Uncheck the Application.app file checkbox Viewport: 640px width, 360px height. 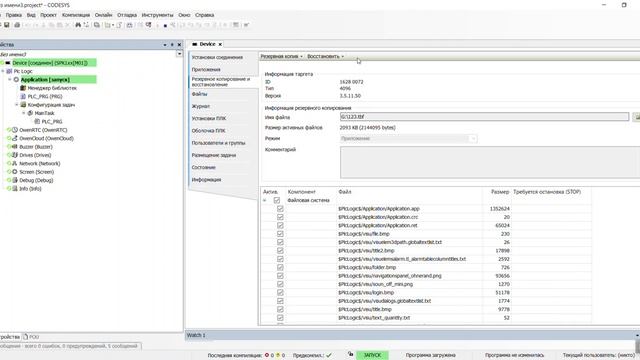pos(280,209)
